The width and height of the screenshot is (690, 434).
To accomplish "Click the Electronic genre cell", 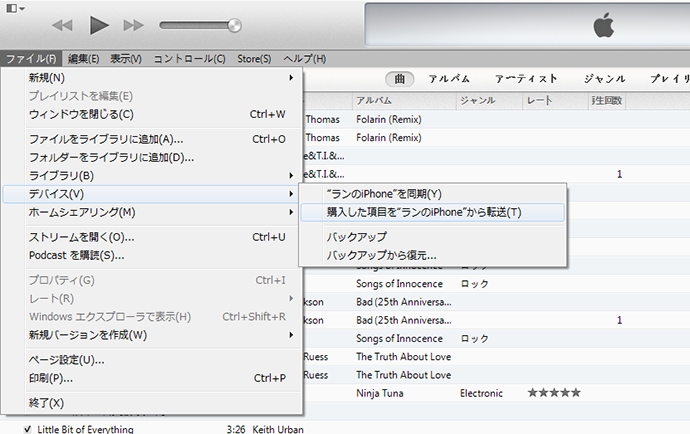I will click(481, 393).
